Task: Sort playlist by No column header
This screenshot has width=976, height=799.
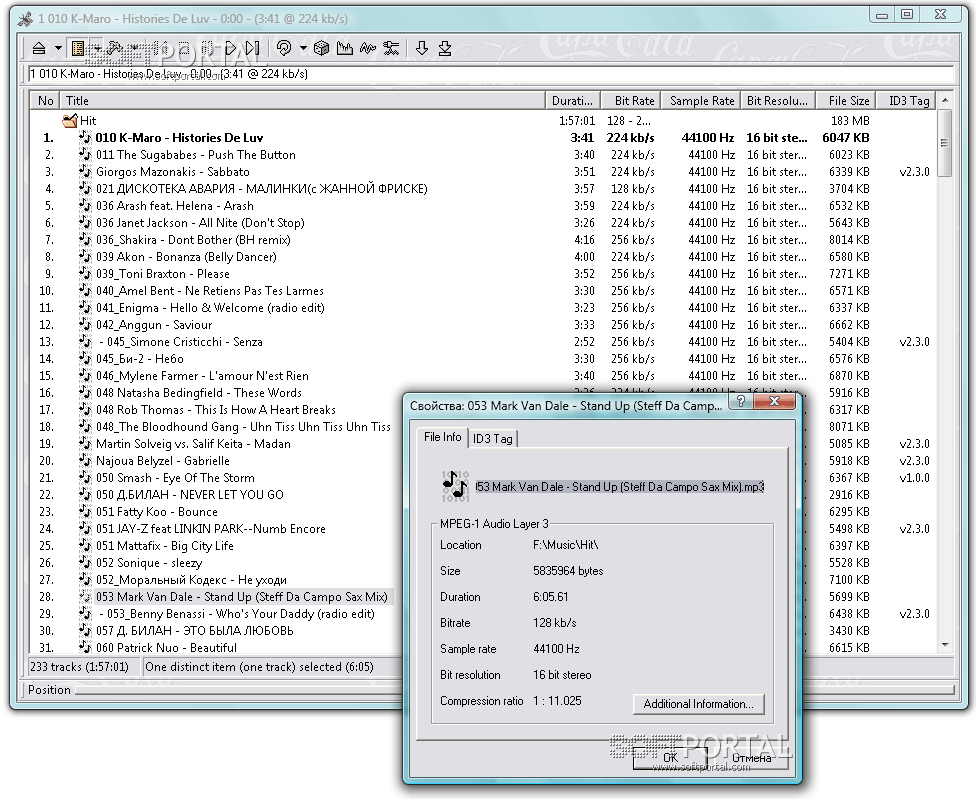Action: click(45, 100)
